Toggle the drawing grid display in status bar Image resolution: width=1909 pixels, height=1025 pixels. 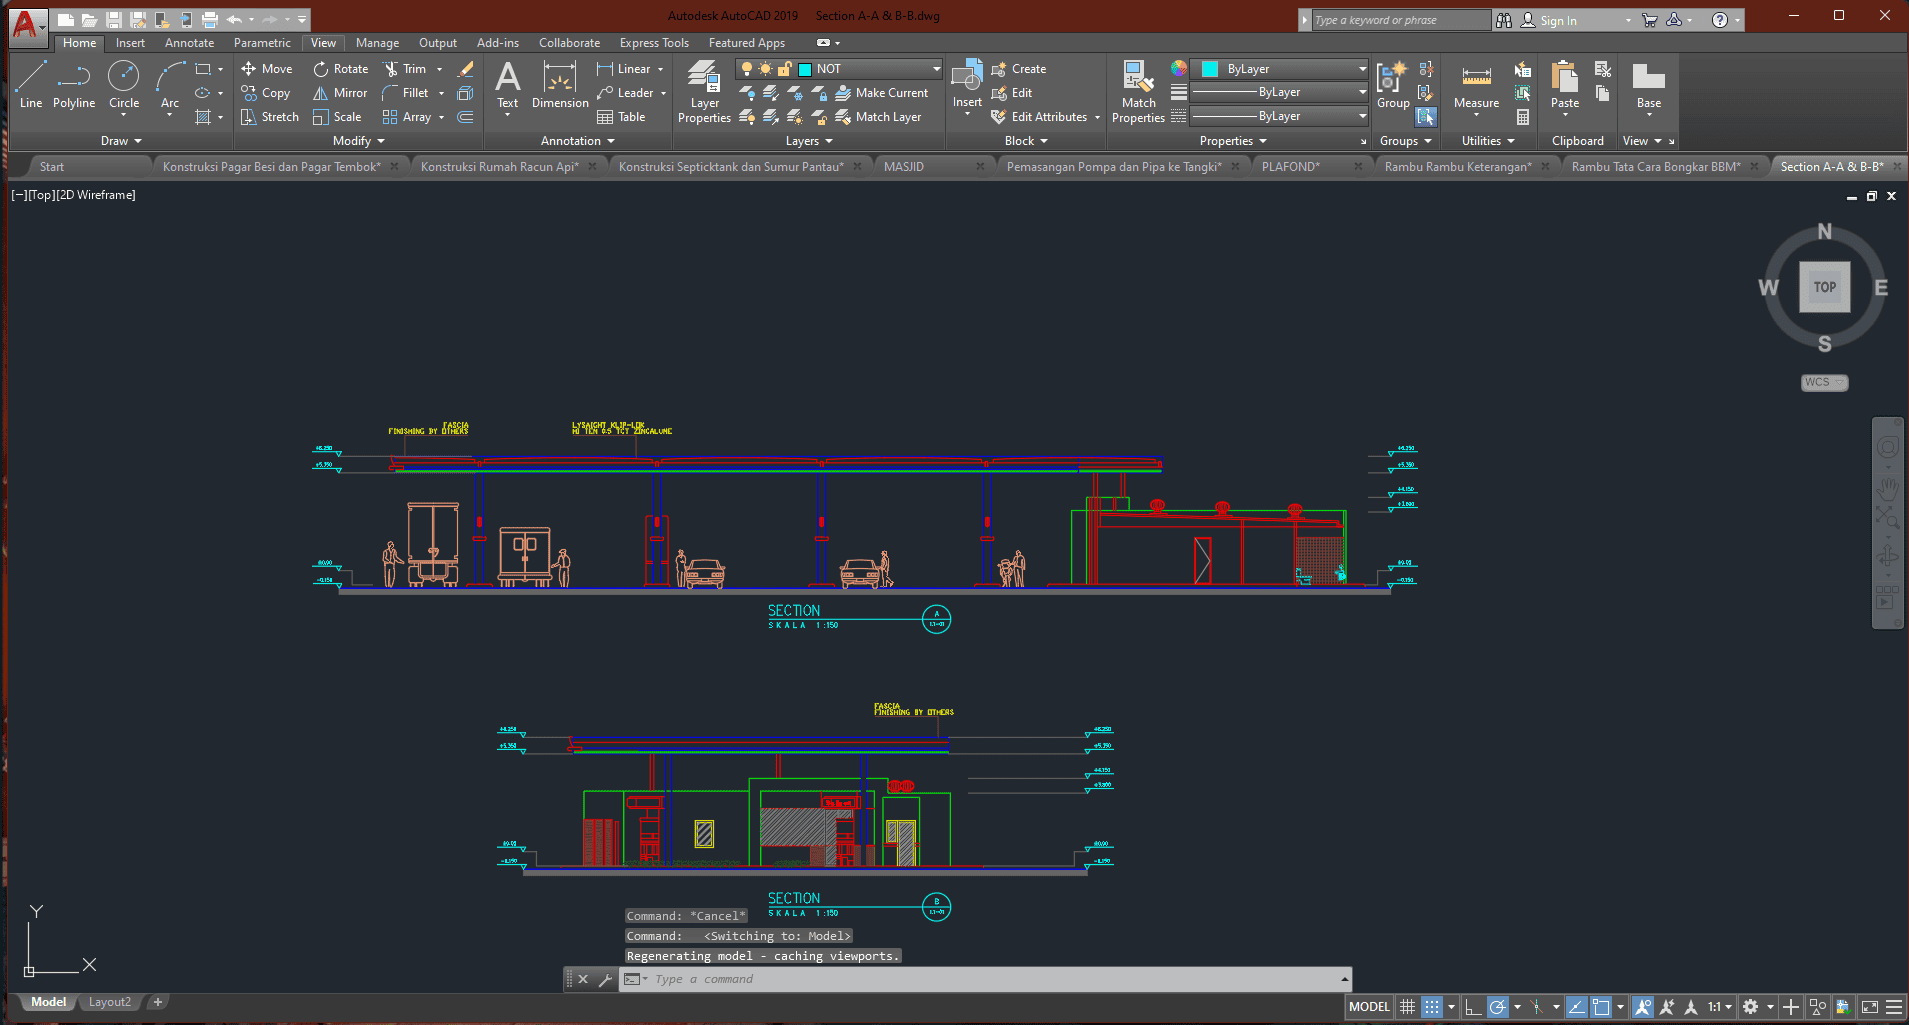pyautogui.click(x=1407, y=1007)
